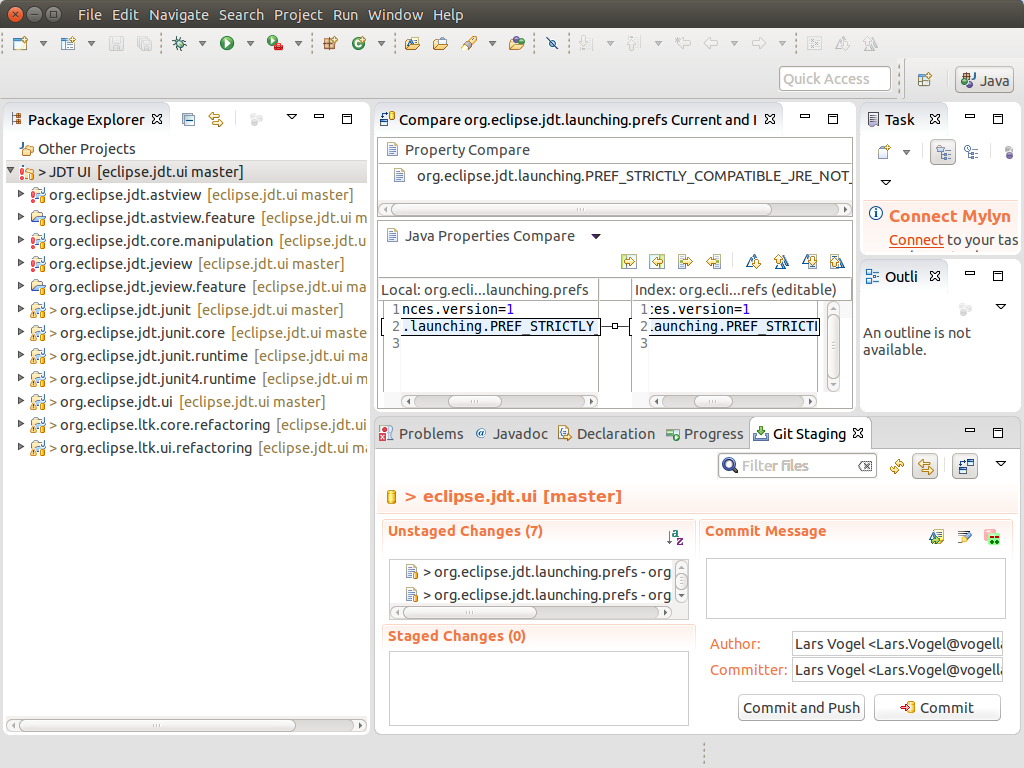
Task: Open the File menu
Action: 89,15
